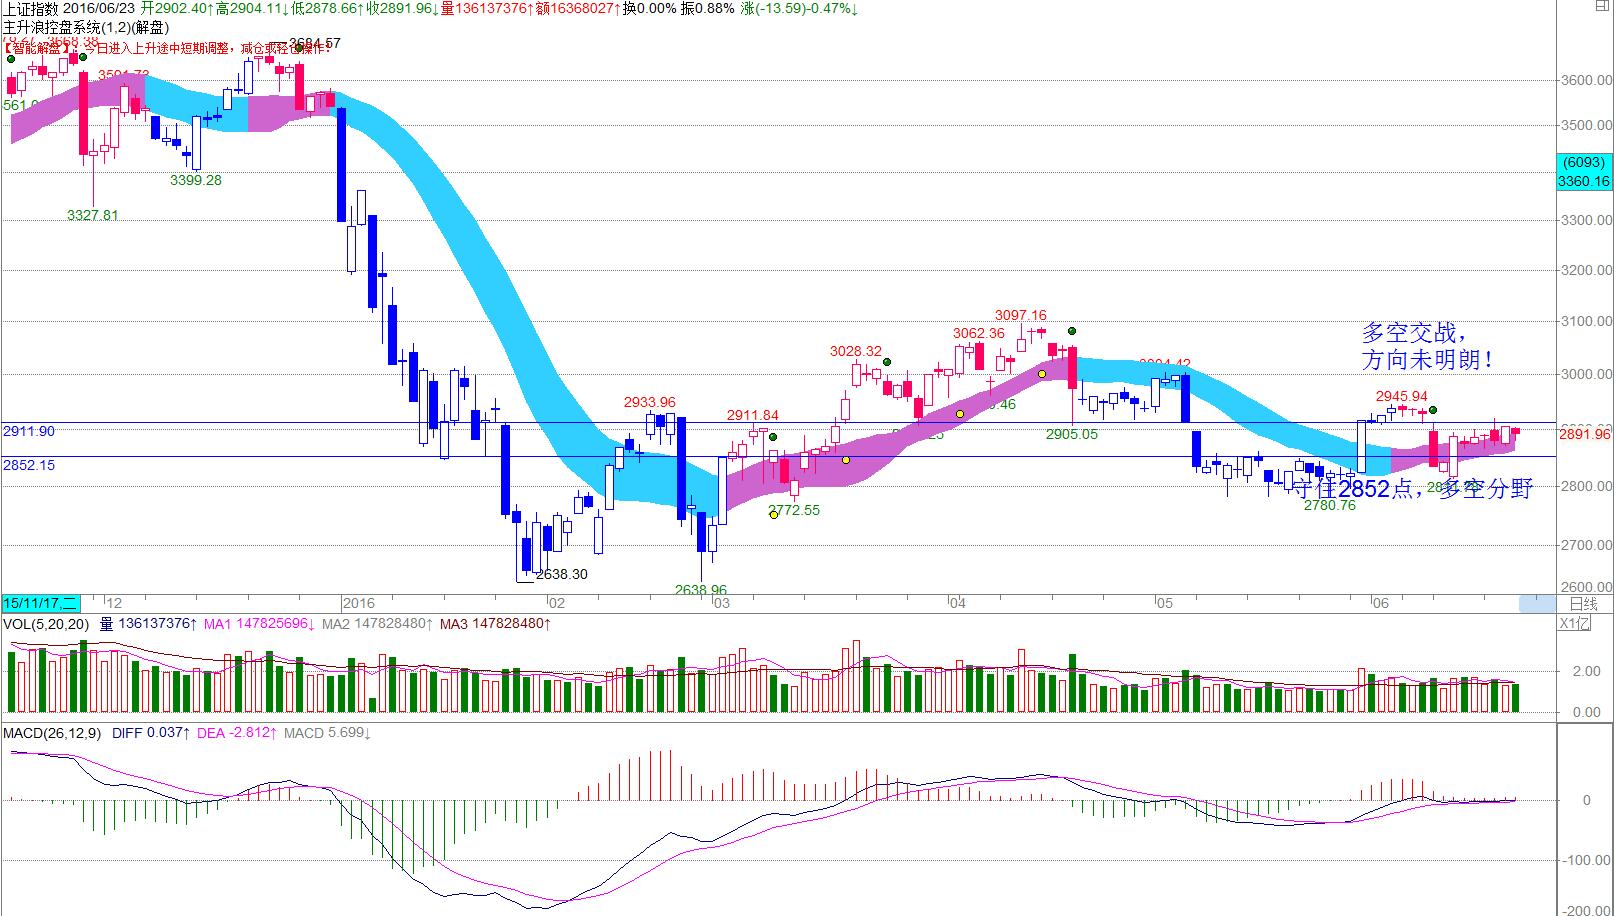Screen dimensions: 1614x916
Task: Select the 方向未明朗！ annotation text
Action: tap(1428, 360)
